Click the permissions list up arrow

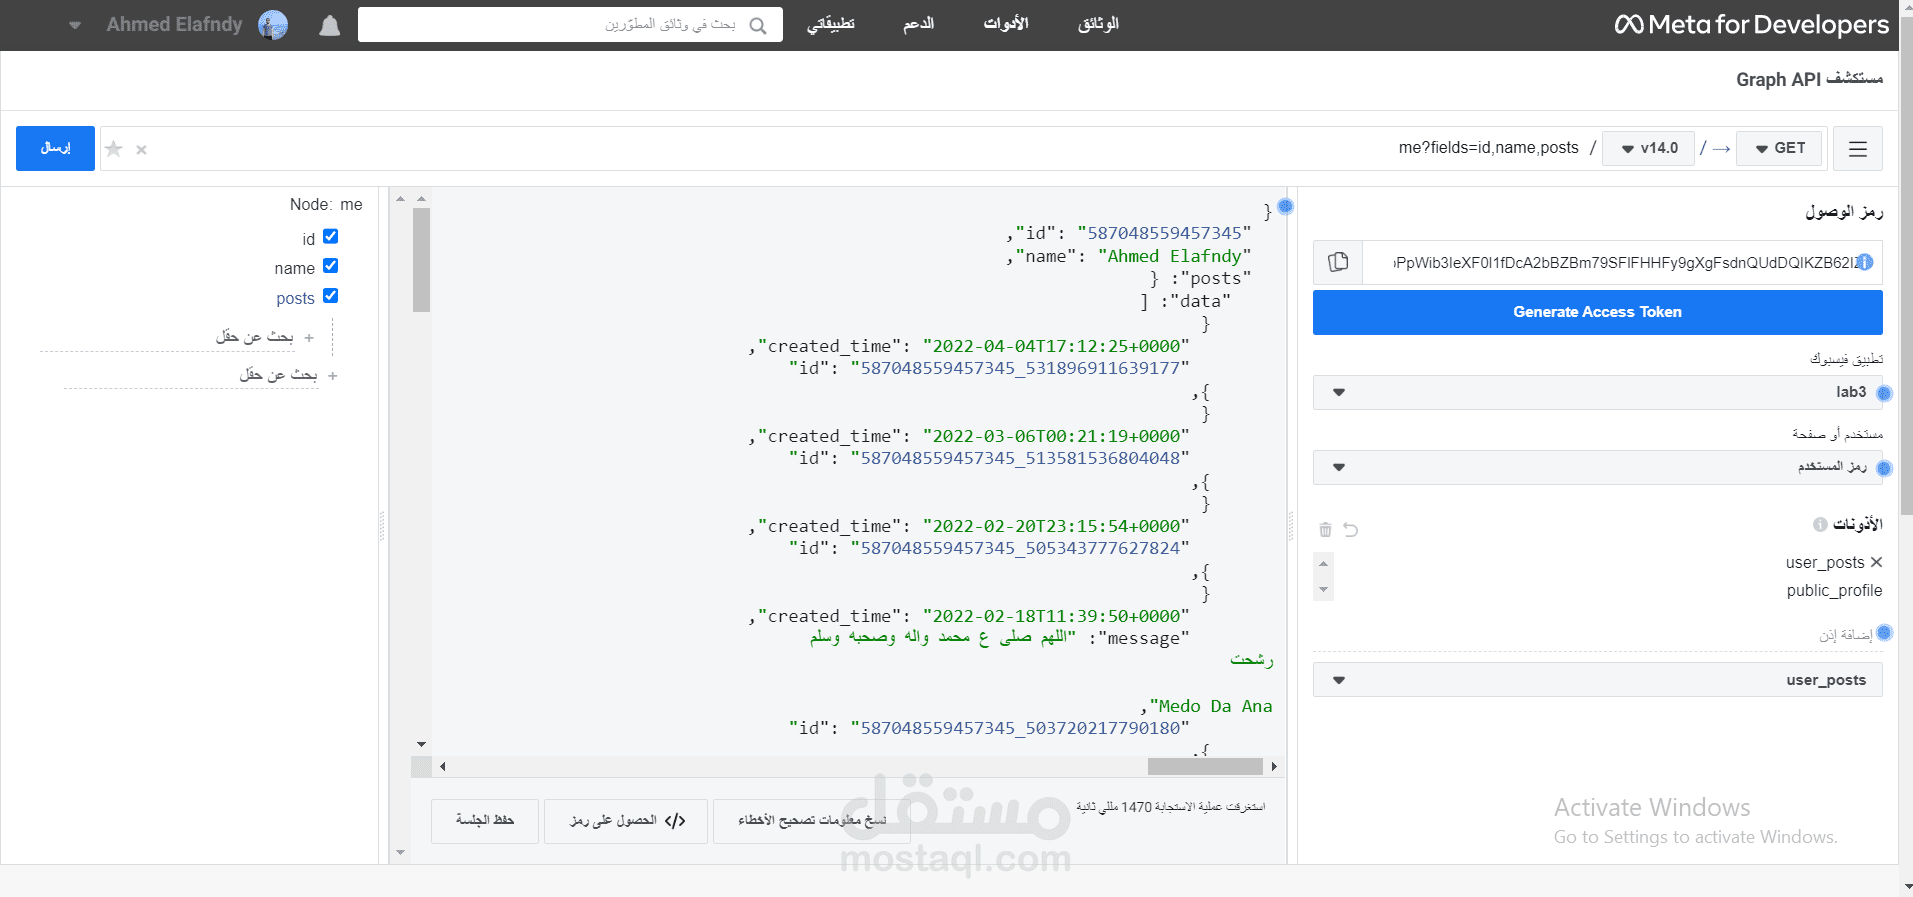[x=1324, y=564]
